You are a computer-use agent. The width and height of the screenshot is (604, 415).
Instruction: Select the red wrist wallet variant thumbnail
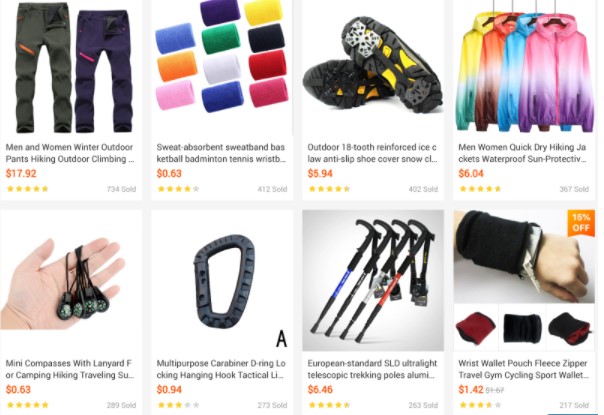pos(476,328)
